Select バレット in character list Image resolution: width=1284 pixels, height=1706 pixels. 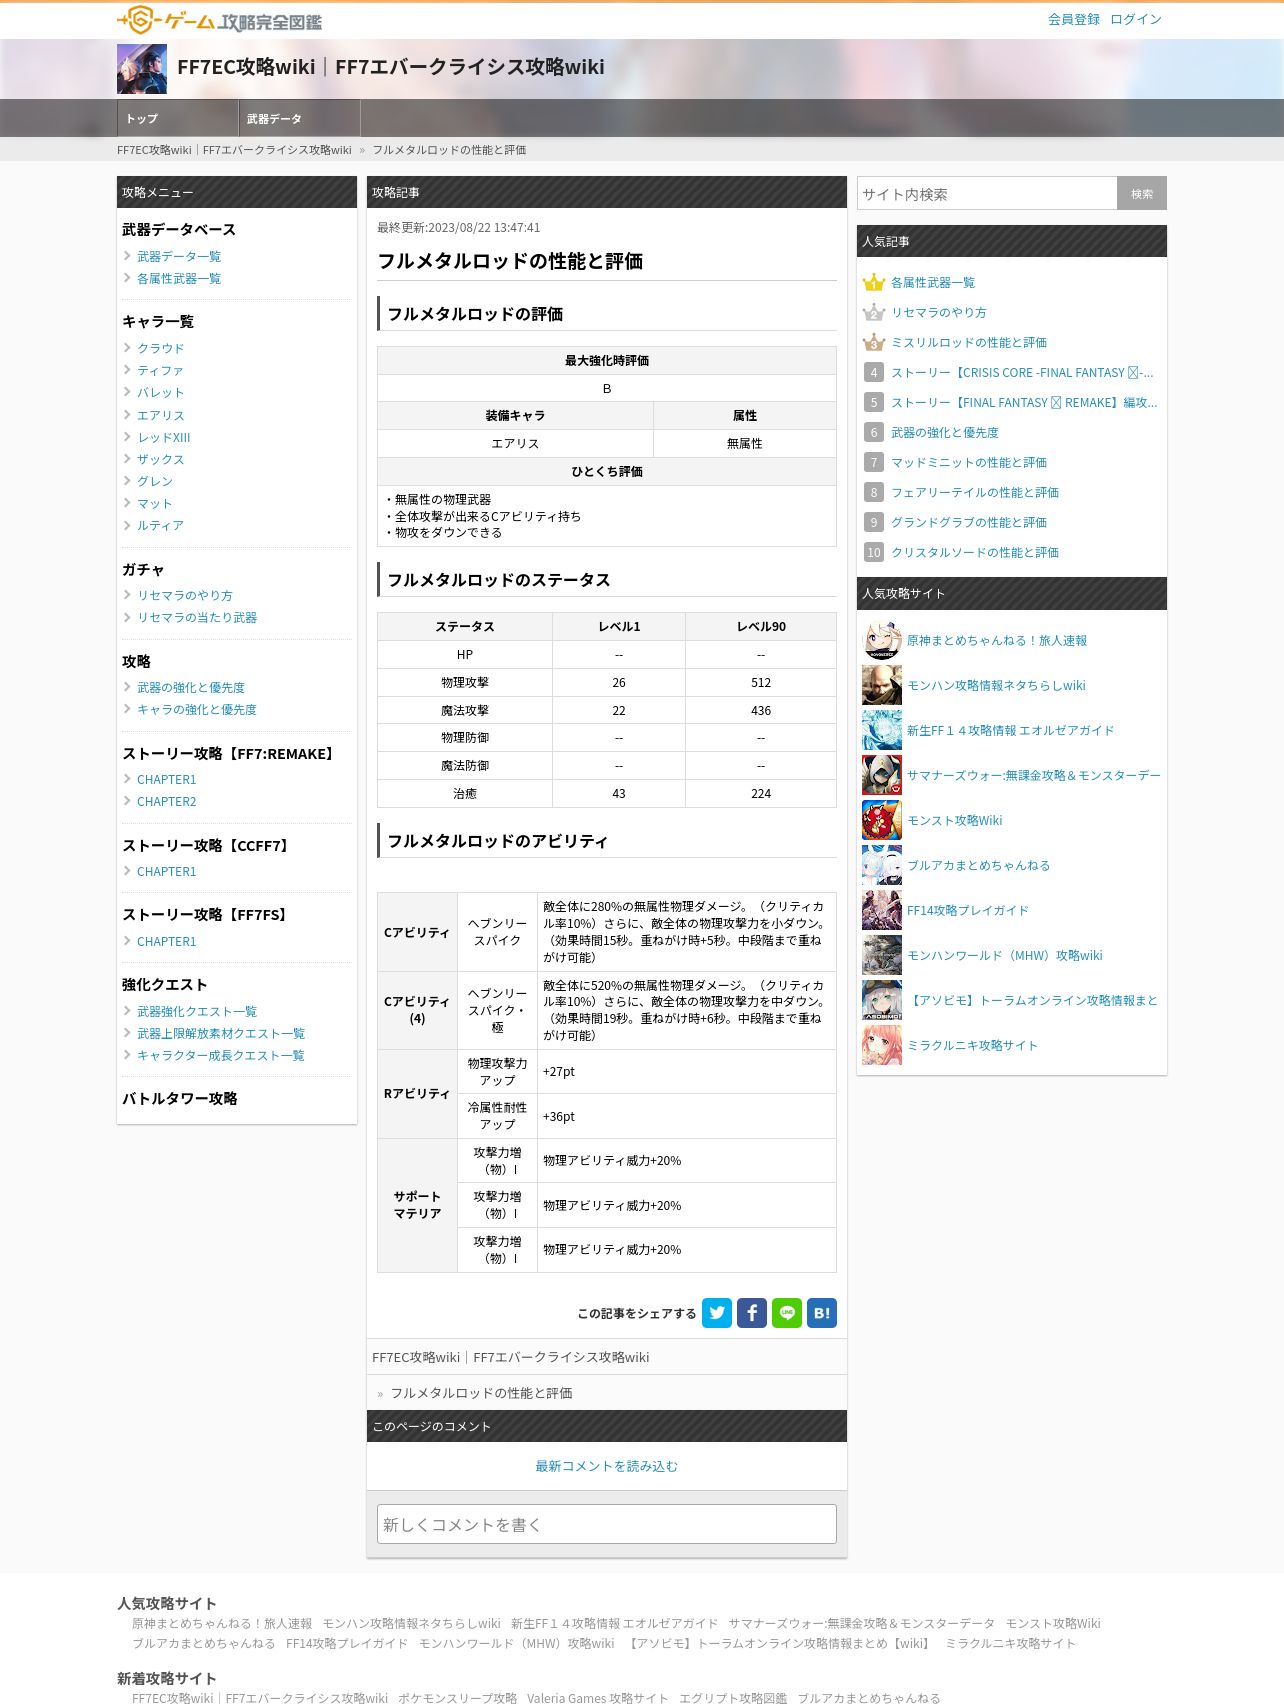click(160, 393)
